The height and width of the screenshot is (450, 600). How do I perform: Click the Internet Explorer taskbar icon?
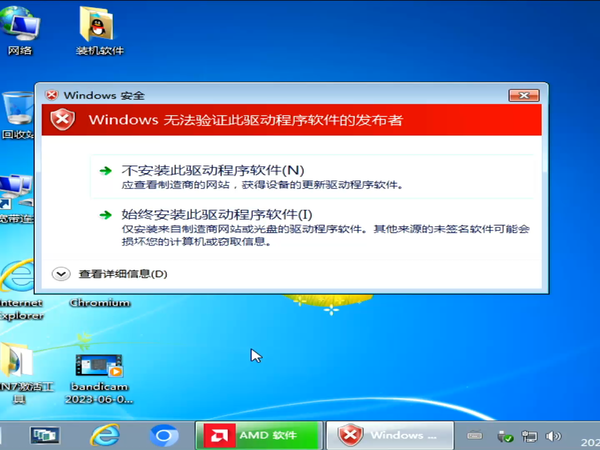pyautogui.click(x=105, y=435)
